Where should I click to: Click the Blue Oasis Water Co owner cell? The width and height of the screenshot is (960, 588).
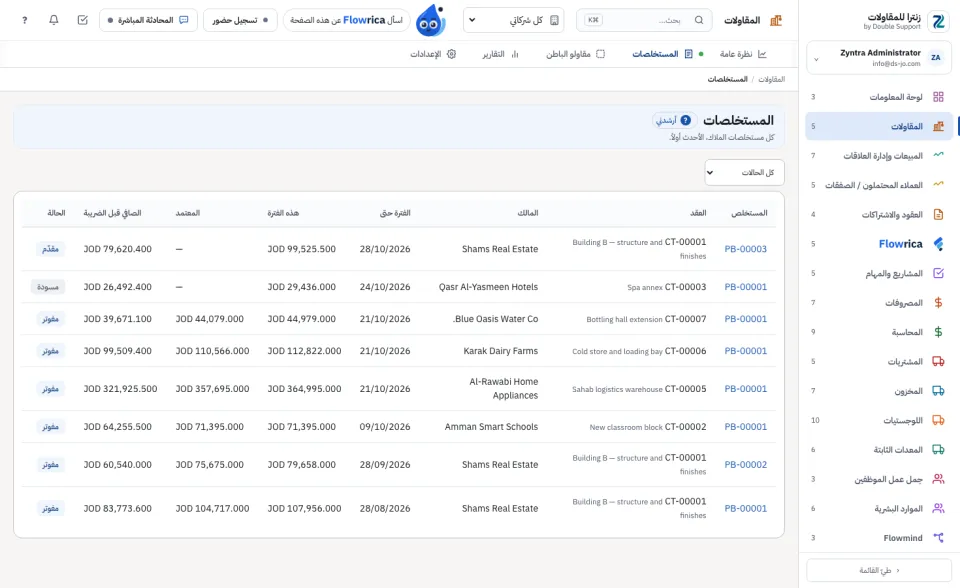495,318
